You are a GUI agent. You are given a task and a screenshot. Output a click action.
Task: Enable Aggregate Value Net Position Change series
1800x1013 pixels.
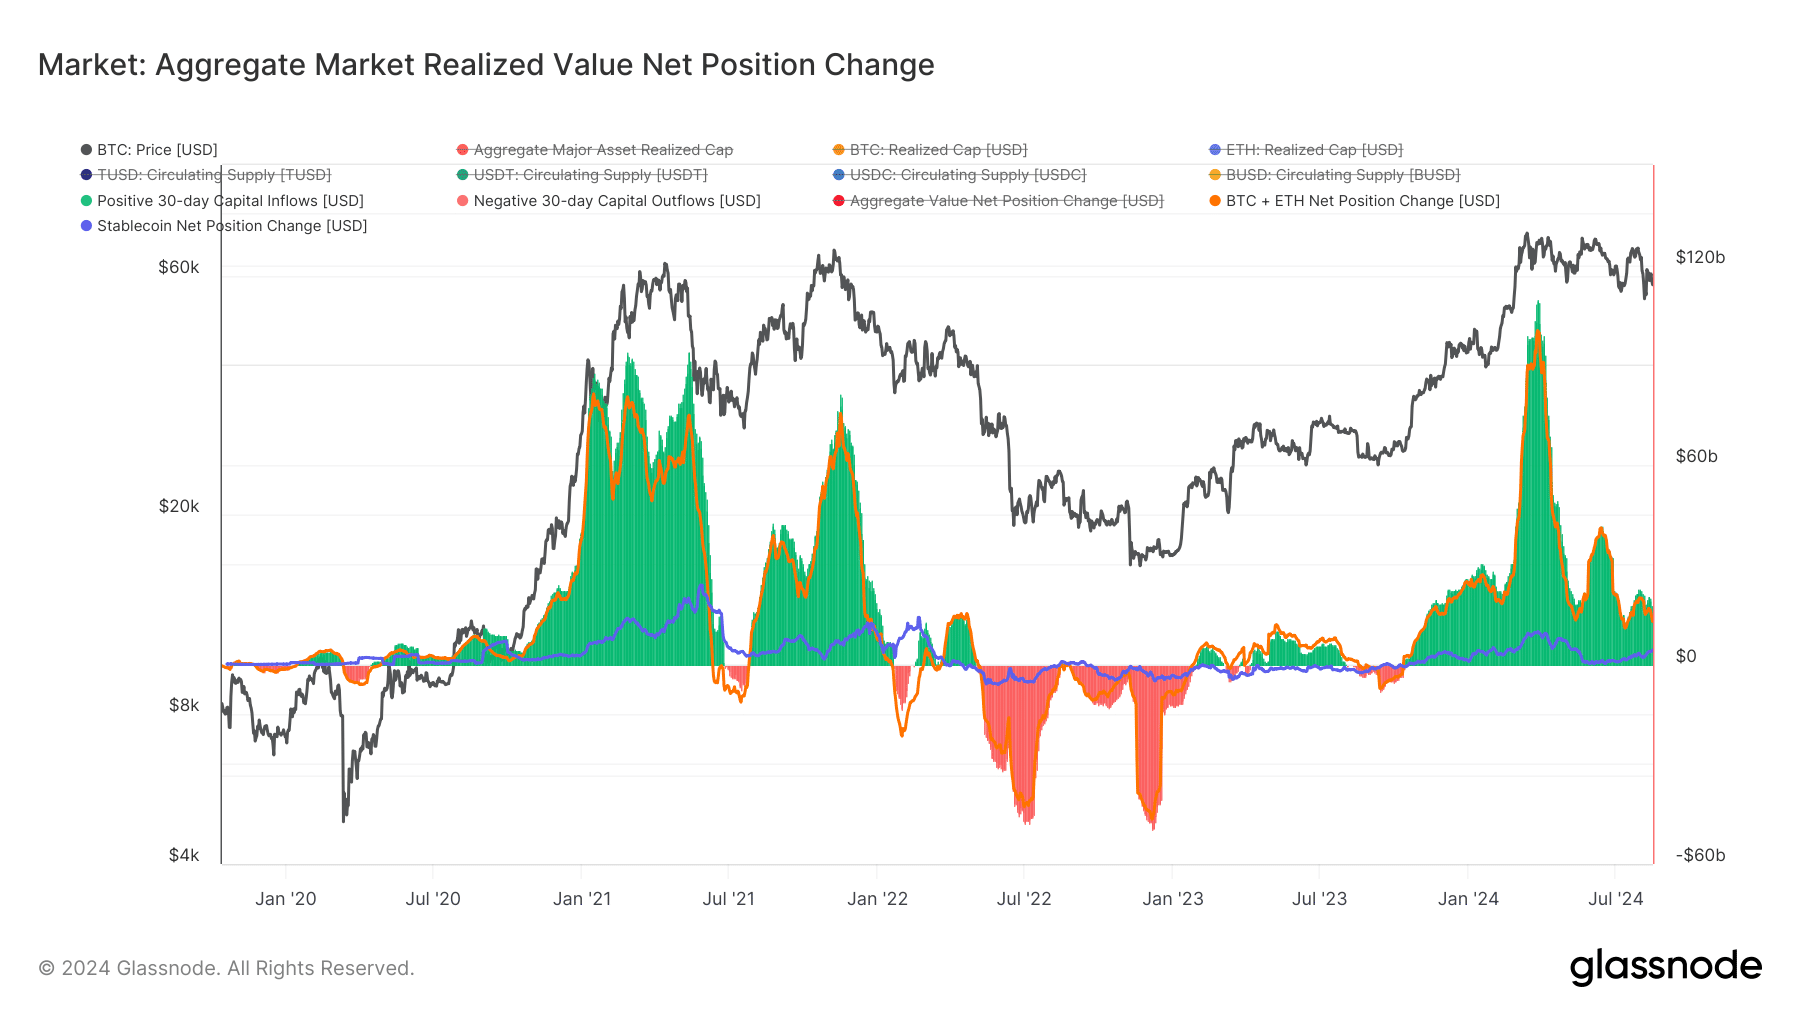point(999,201)
